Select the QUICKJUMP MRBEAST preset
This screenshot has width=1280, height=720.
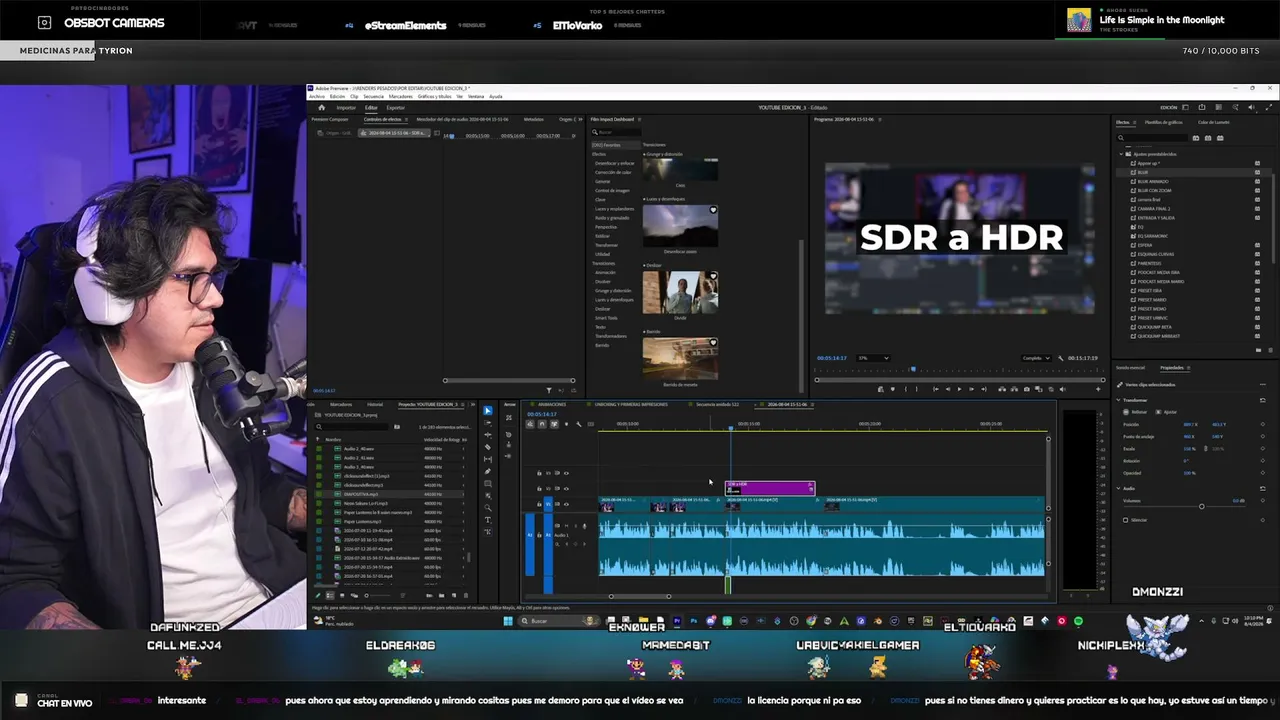1158,336
